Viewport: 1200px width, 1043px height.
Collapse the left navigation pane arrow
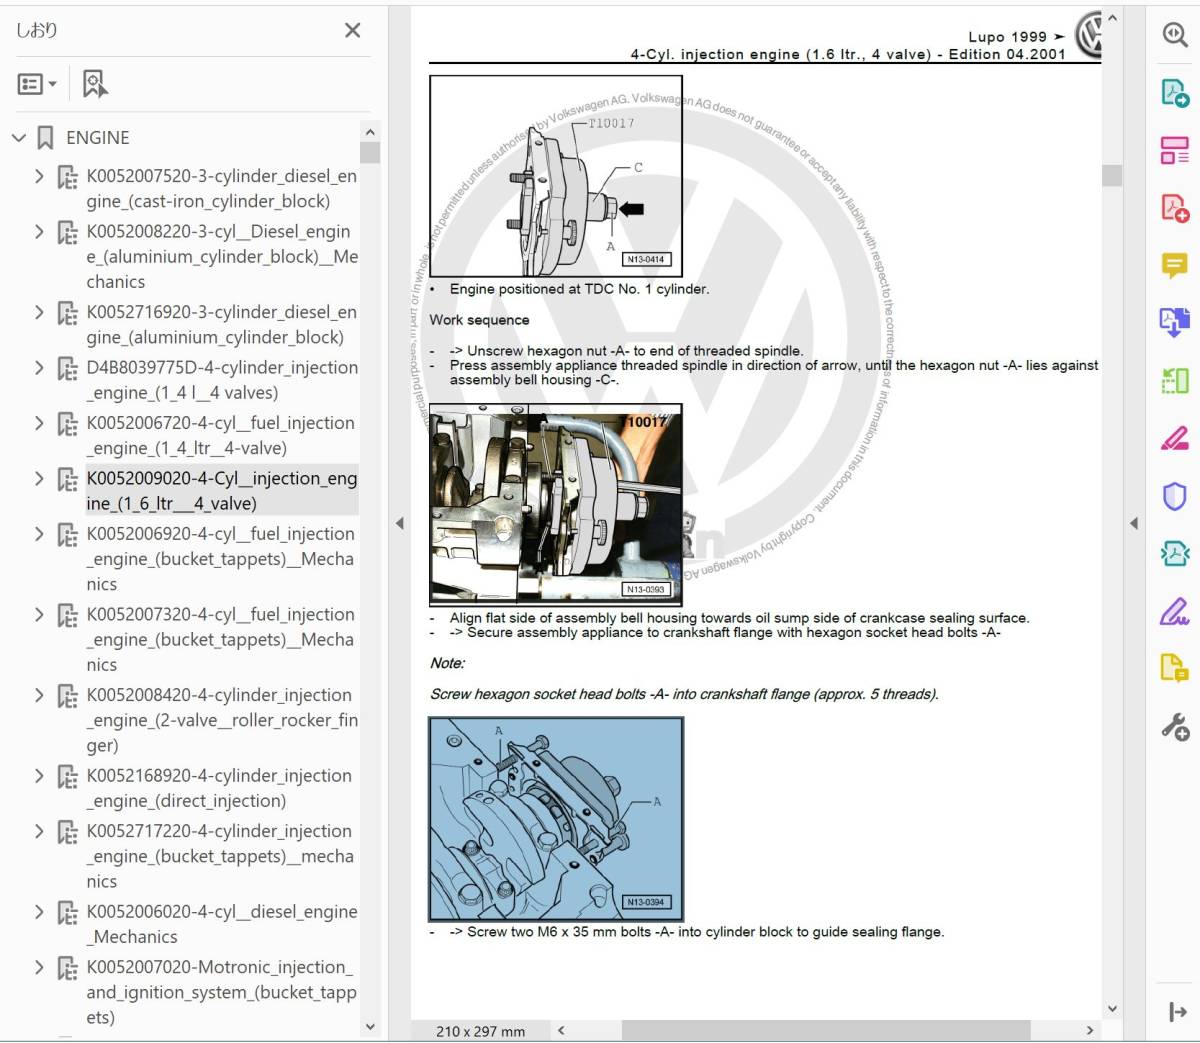coord(399,523)
